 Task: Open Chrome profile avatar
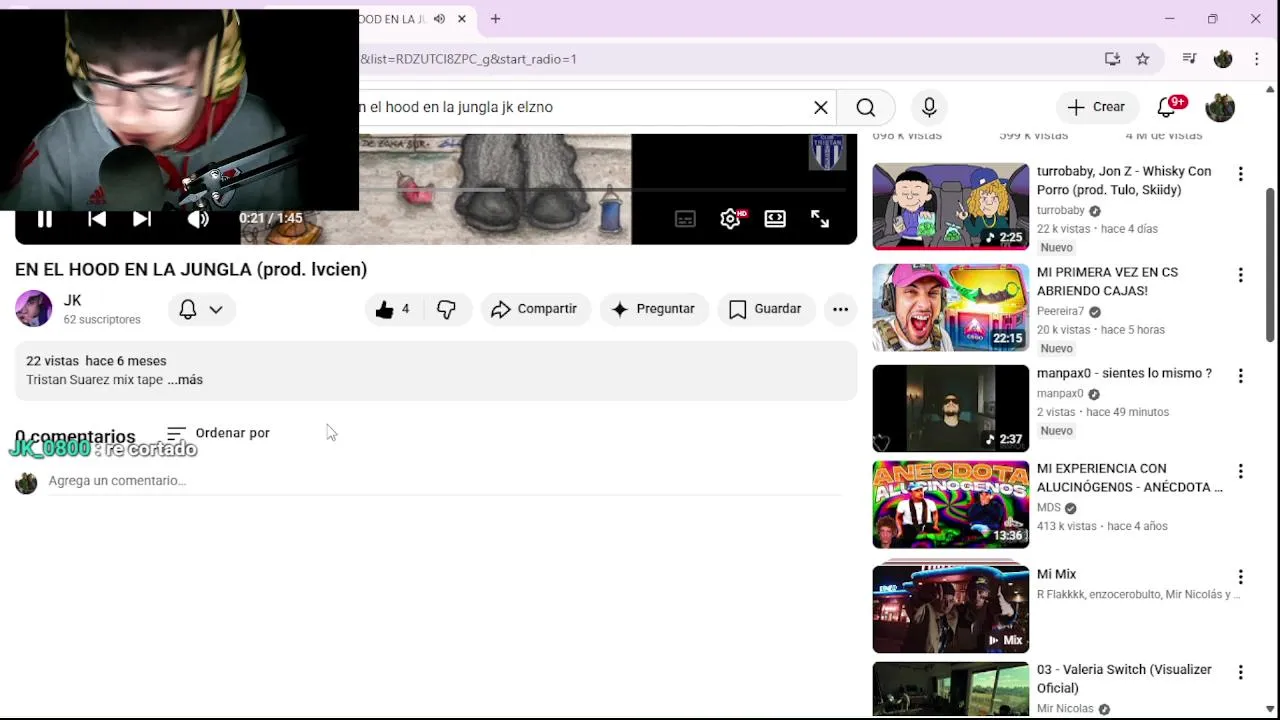tap(1223, 59)
